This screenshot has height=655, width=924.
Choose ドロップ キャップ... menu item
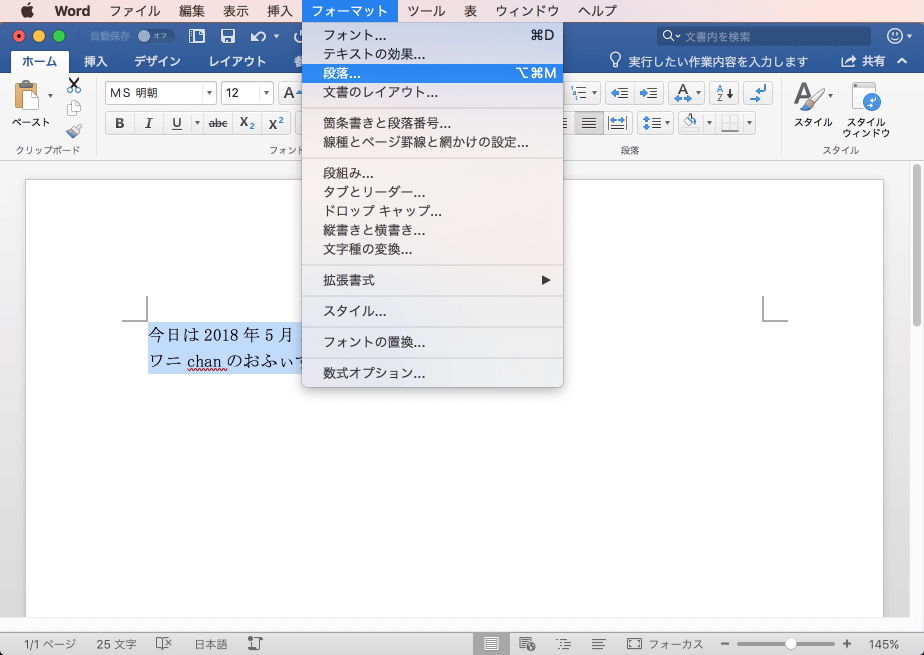pyautogui.click(x=433, y=211)
